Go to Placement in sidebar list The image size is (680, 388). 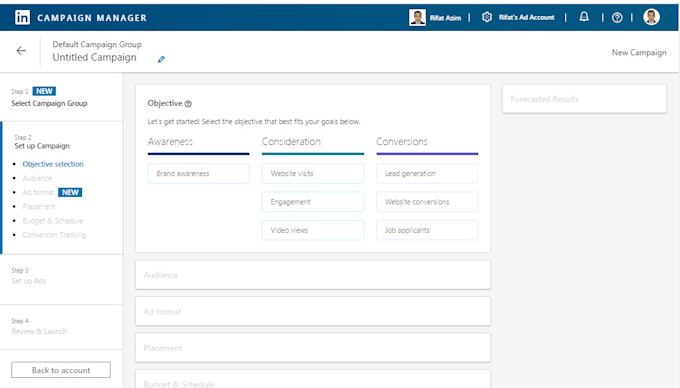39,206
